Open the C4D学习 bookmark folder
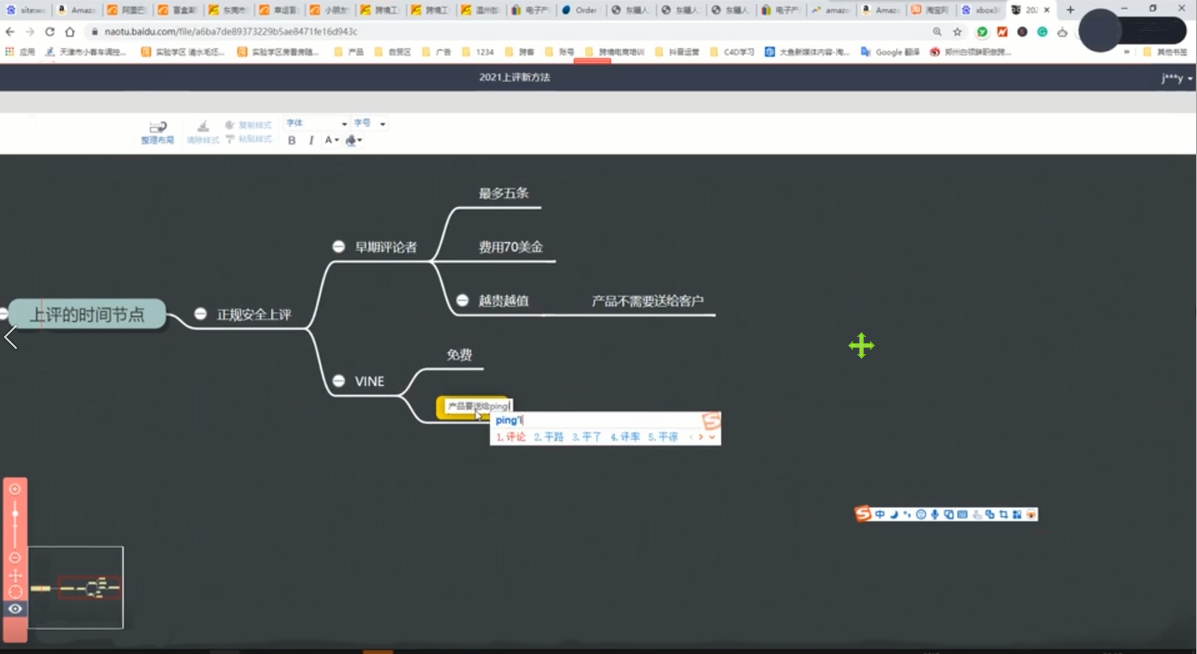Viewport: 1197px width, 654px height. [x=731, y=52]
